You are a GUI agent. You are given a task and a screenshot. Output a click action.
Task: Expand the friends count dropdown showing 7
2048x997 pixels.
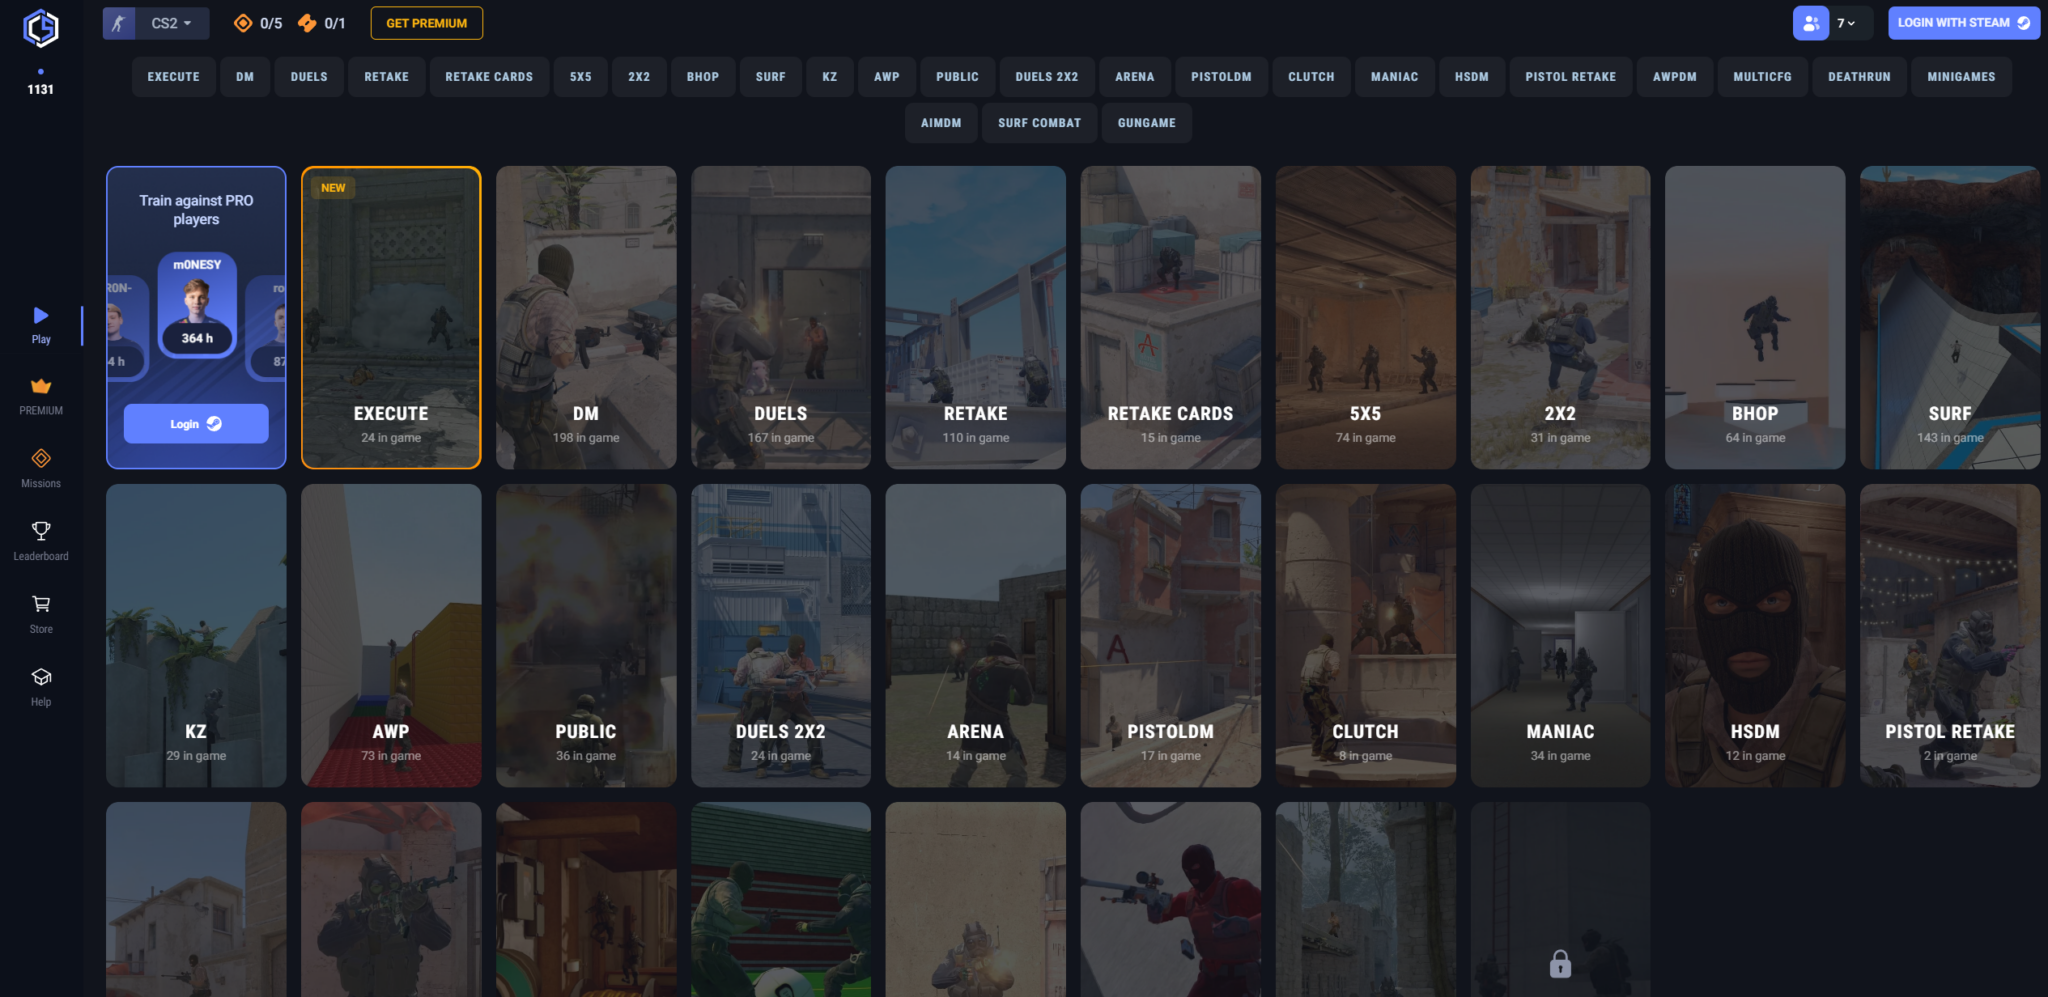tap(1846, 23)
